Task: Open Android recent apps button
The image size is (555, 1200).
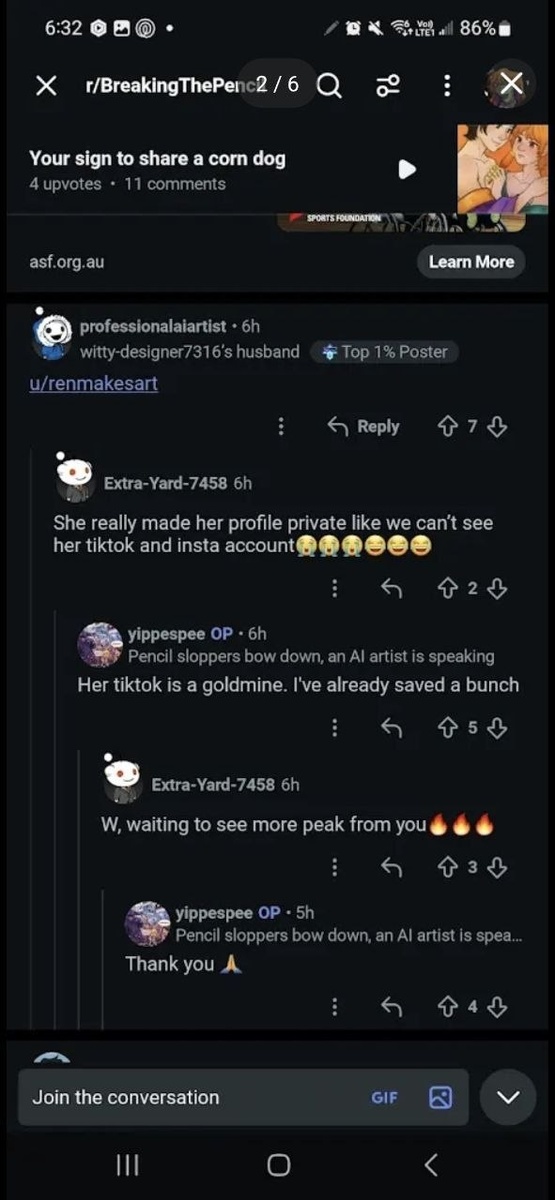Action: tap(127, 1164)
